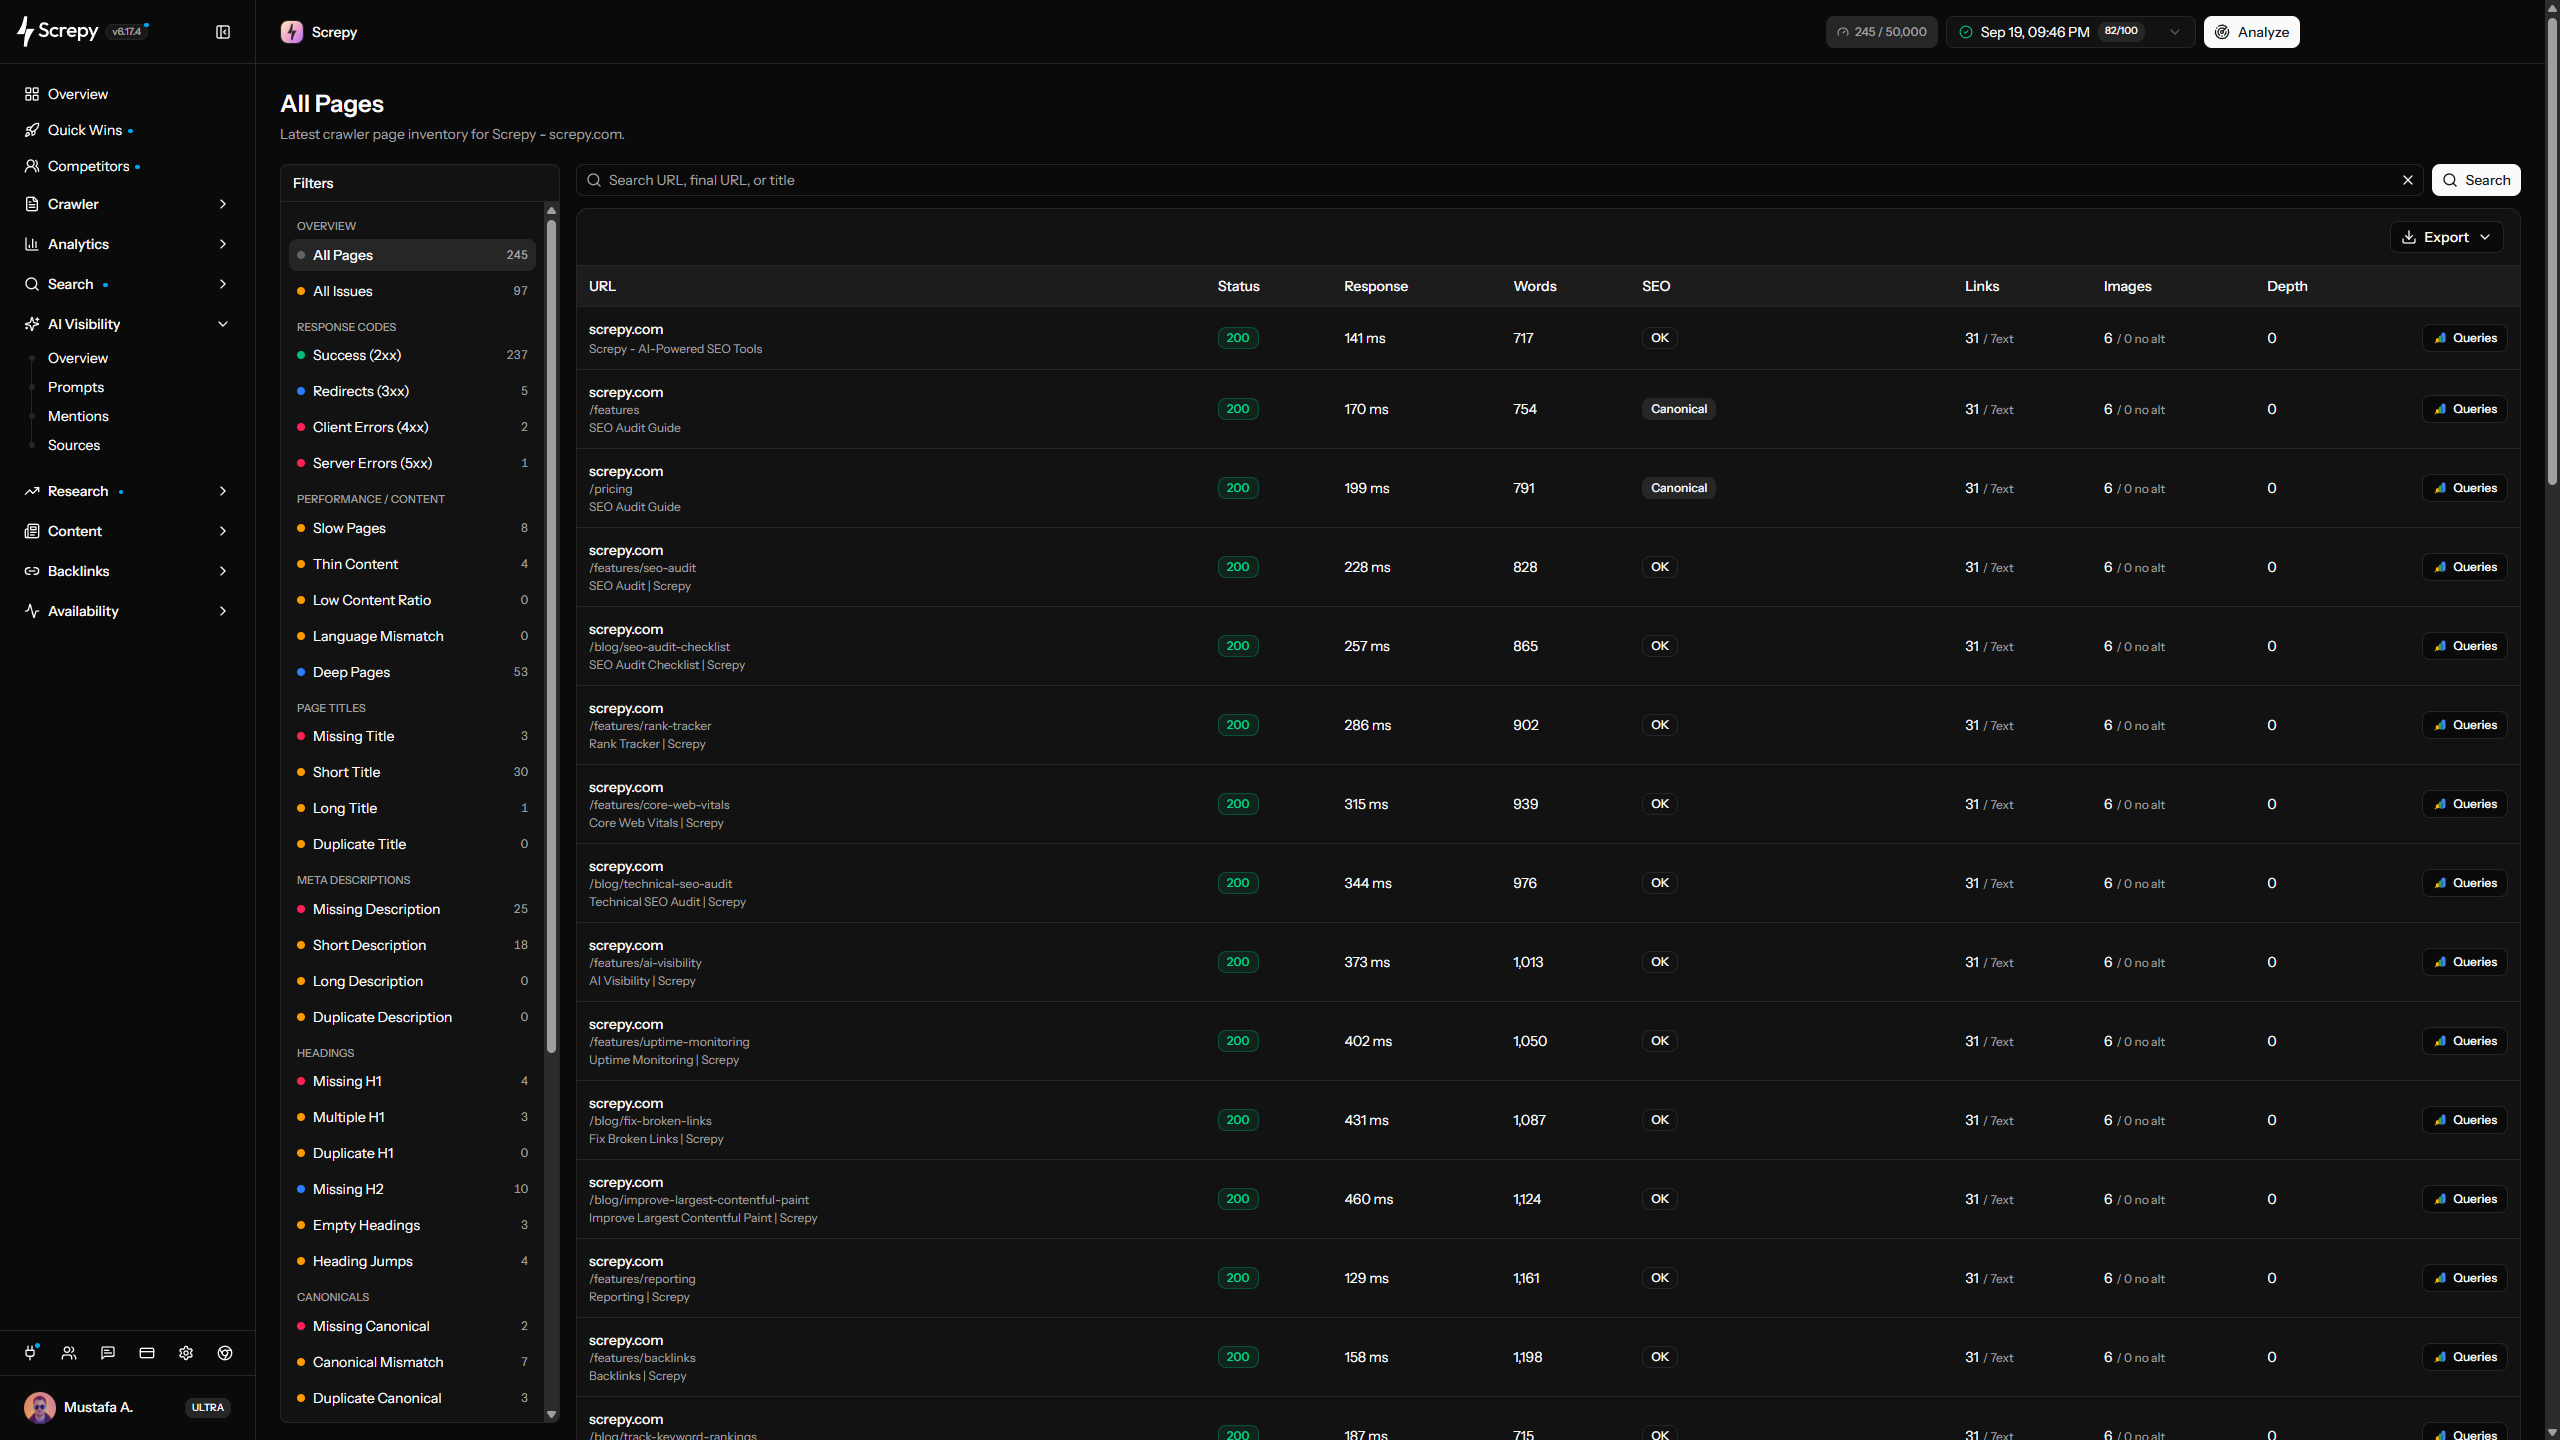Click the Research trend icon
This screenshot has height=1440, width=2560.
tap(32, 491)
